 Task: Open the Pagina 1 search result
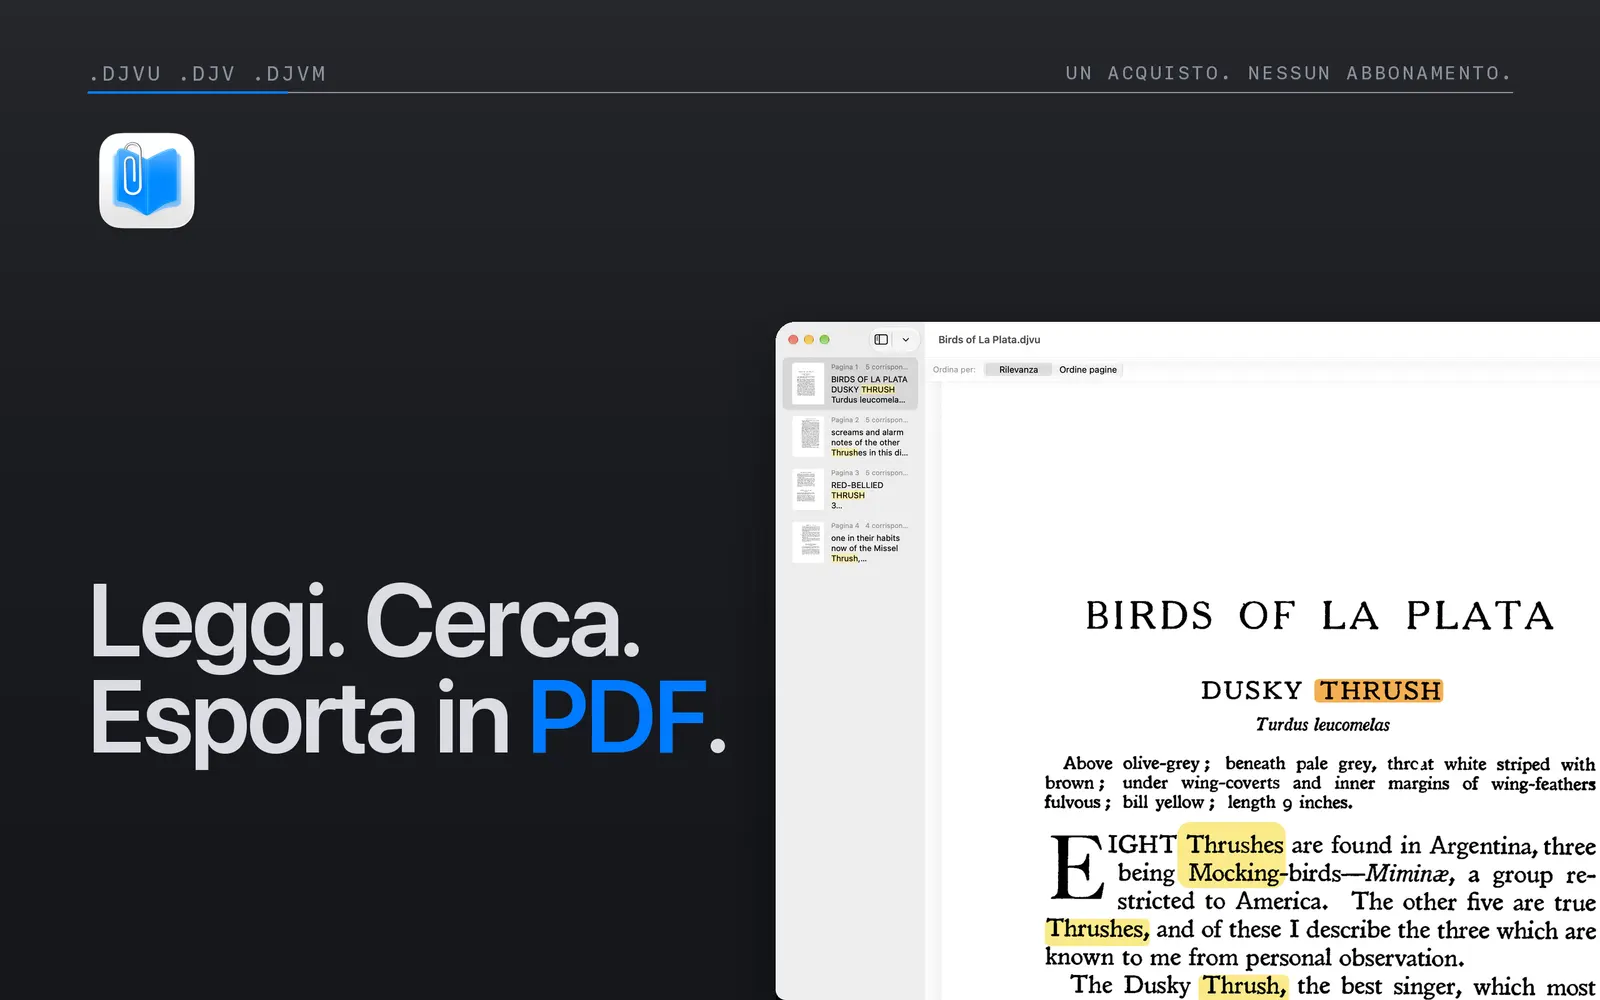coord(850,384)
